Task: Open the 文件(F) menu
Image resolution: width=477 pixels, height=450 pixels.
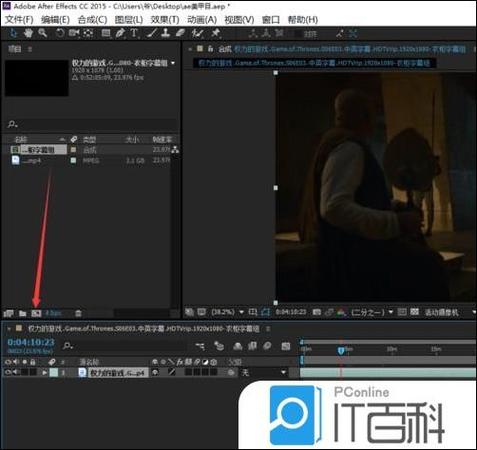Action: click(19, 20)
